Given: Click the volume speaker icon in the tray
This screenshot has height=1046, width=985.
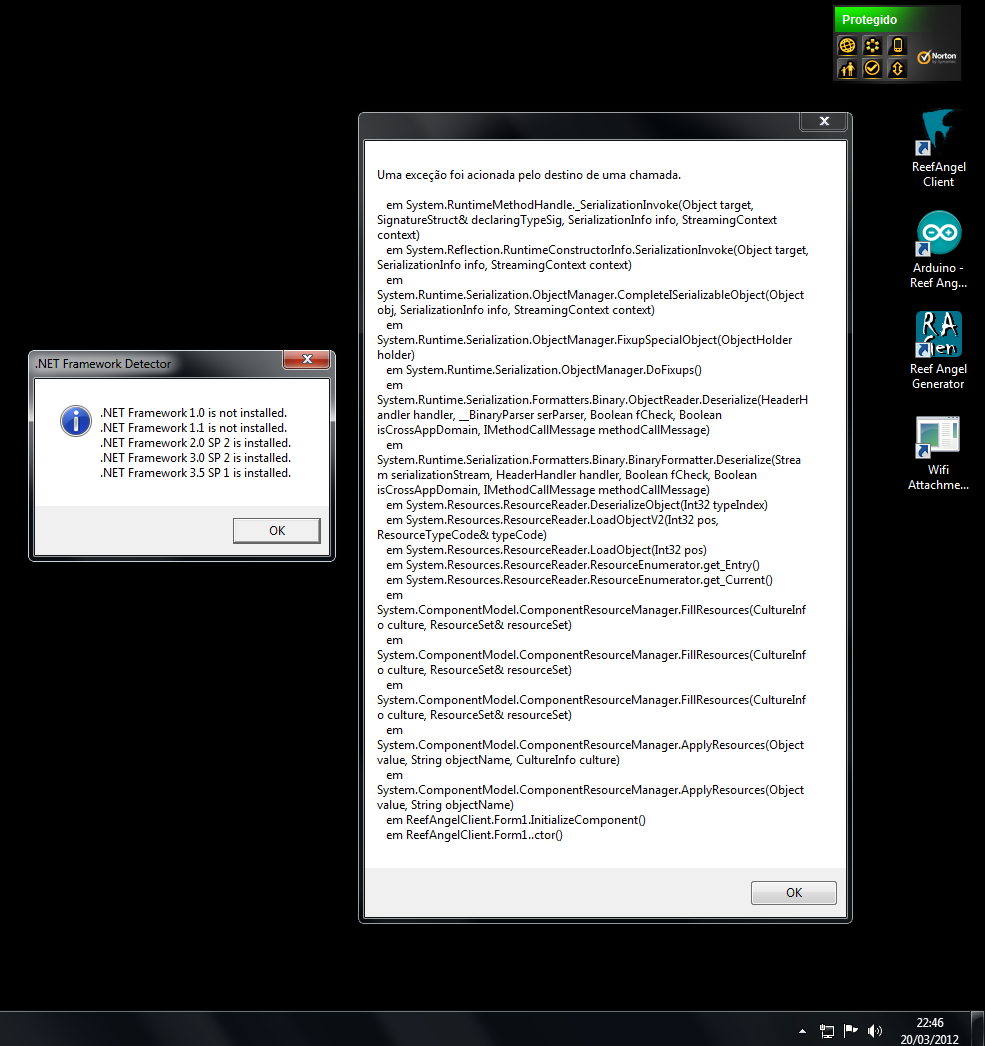Looking at the screenshot, I should pyautogui.click(x=875, y=1031).
